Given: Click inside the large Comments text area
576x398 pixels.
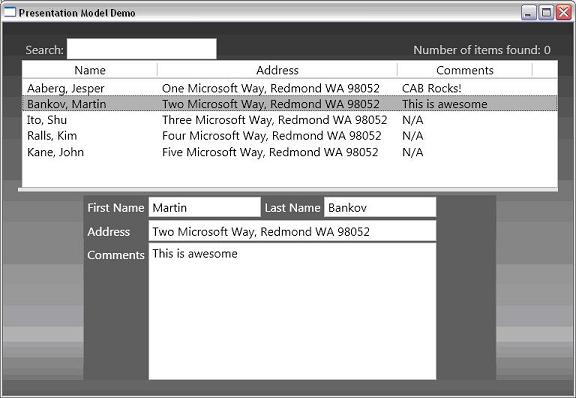Looking at the screenshot, I should click(292, 311).
